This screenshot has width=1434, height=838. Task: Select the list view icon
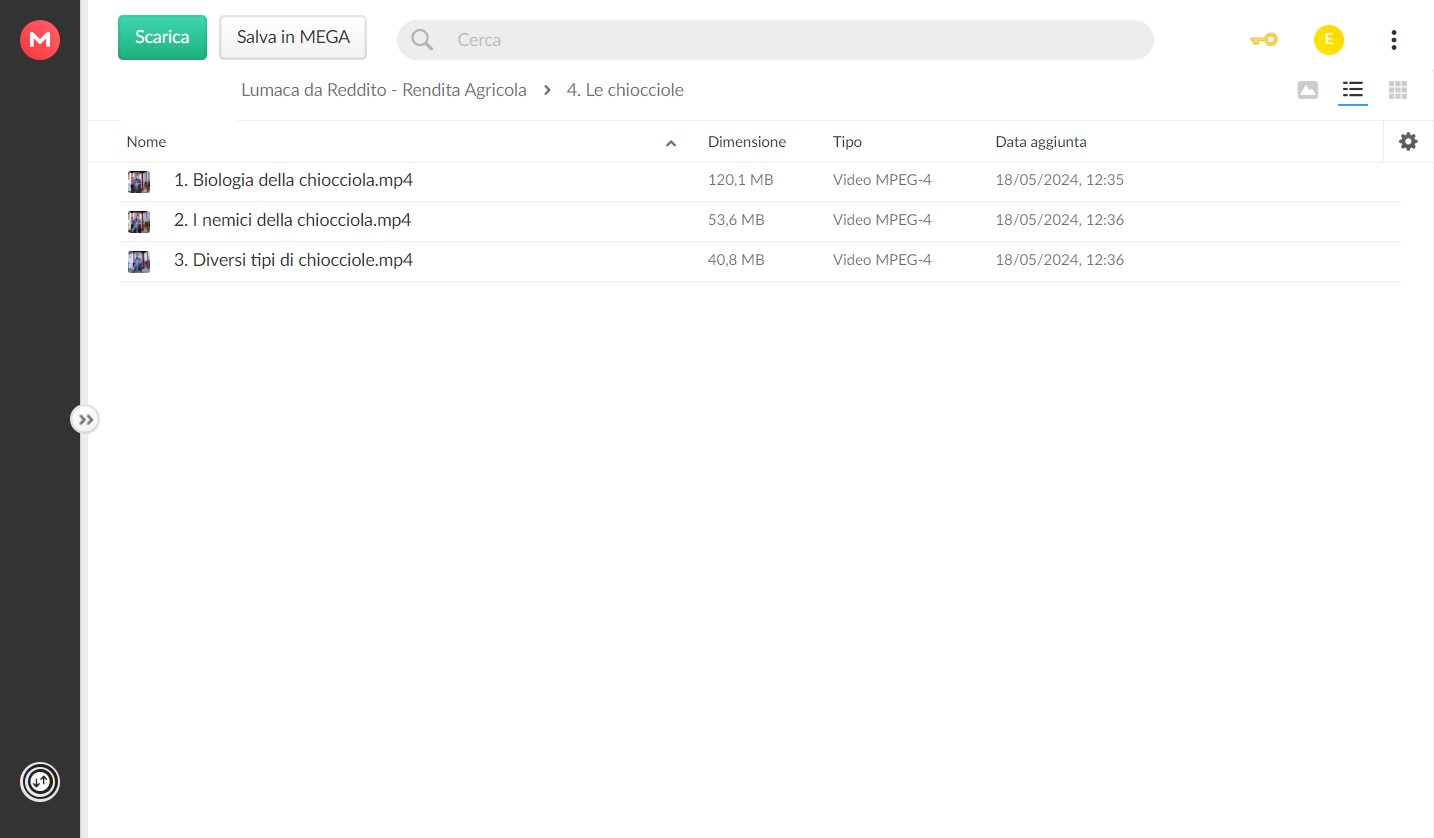pyautogui.click(x=1353, y=90)
